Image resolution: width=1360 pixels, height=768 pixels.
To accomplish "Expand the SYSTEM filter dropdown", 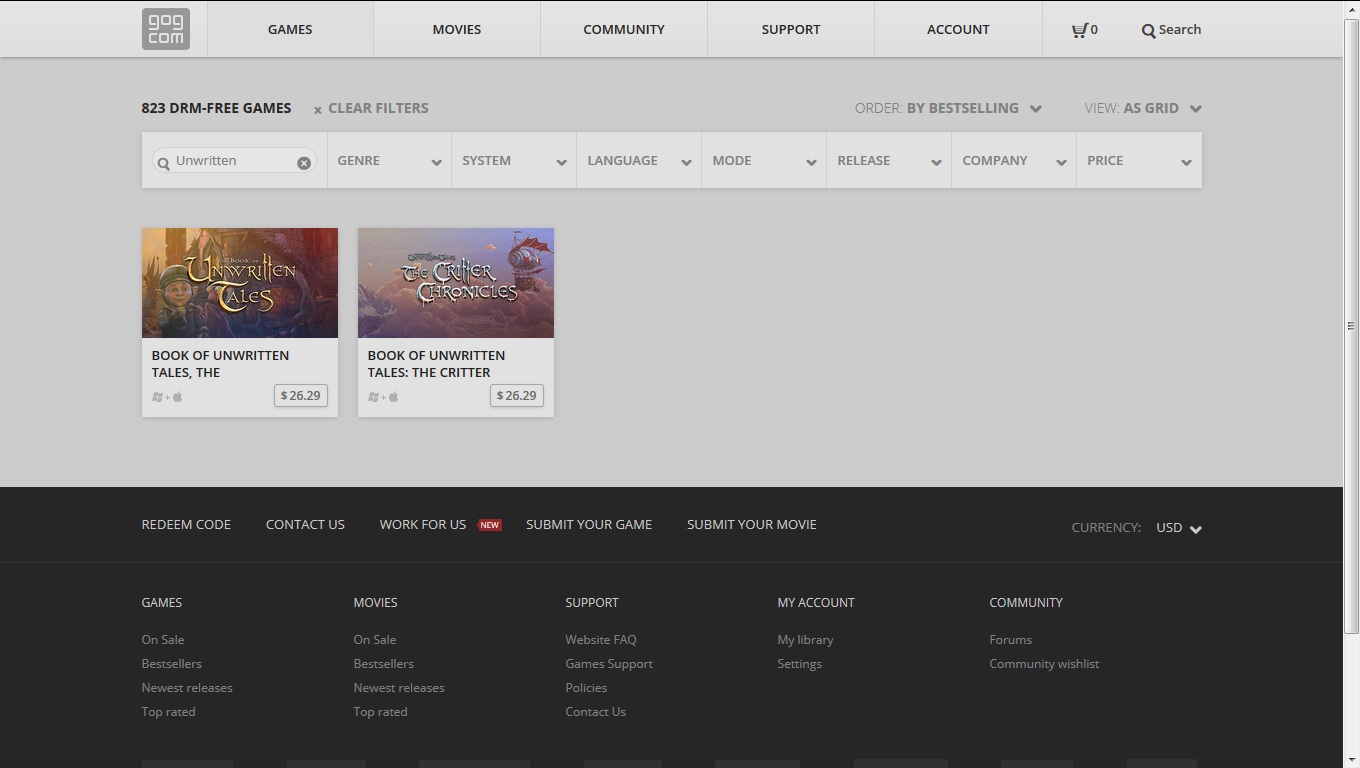I will pyautogui.click(x=514, y=160).
